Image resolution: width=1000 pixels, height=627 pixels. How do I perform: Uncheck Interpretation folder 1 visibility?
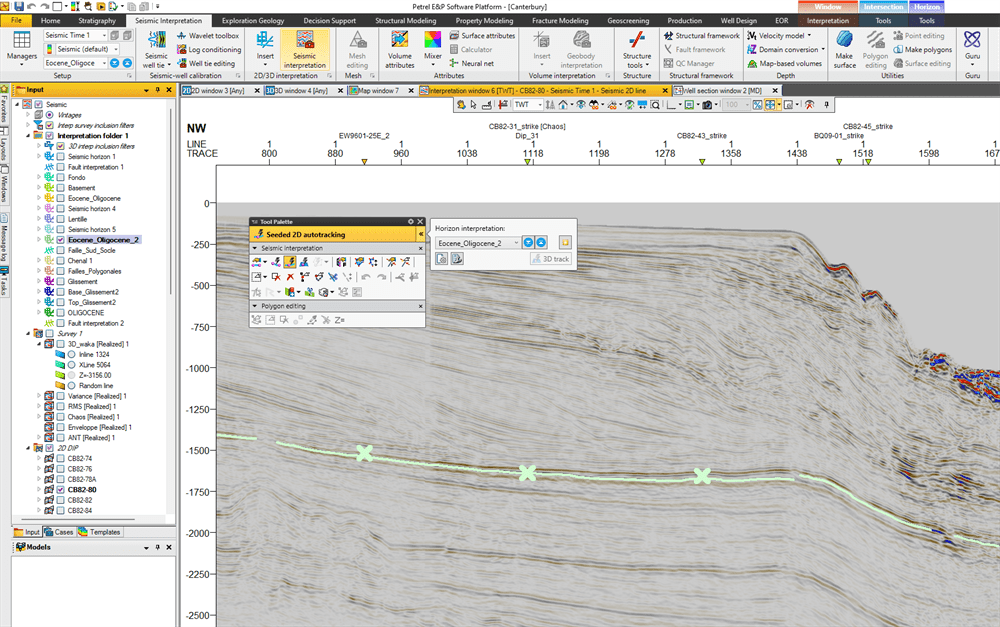(x=48, y=135)
